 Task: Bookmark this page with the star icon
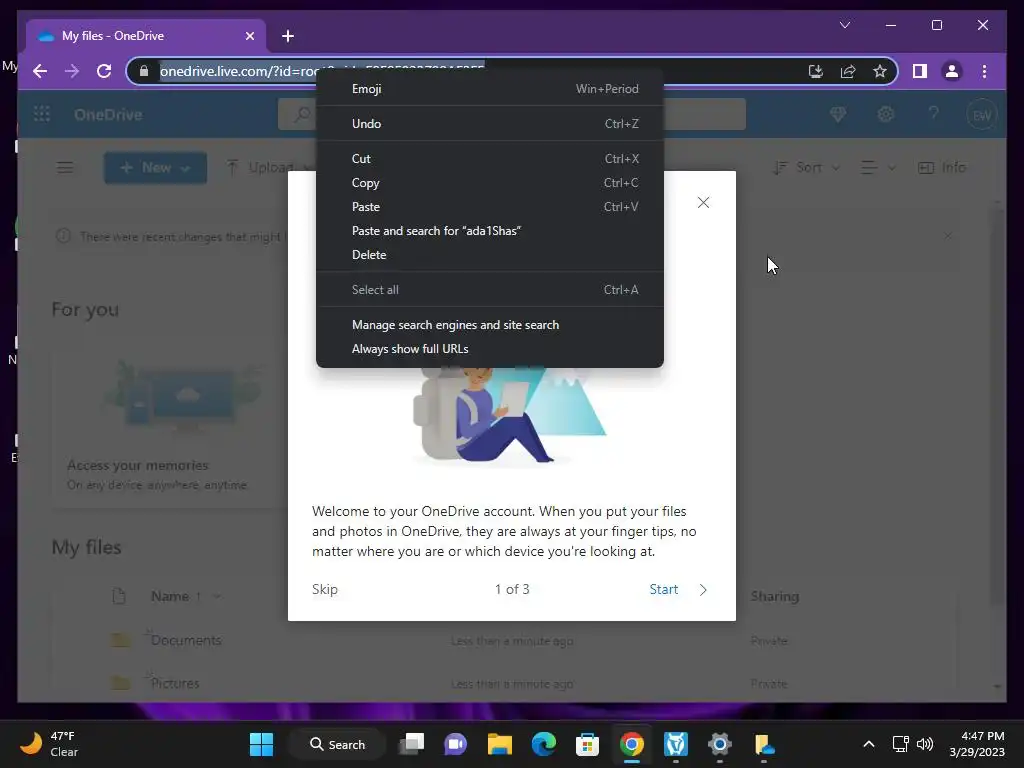pos(880,71)
